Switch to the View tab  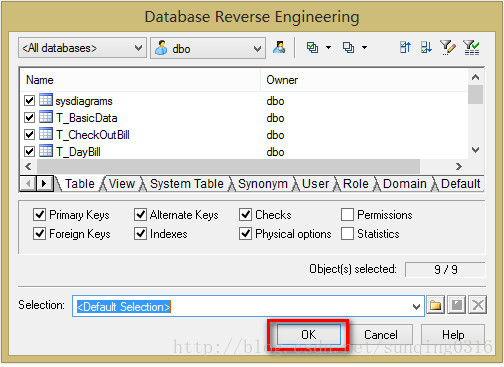pos(122,184)
